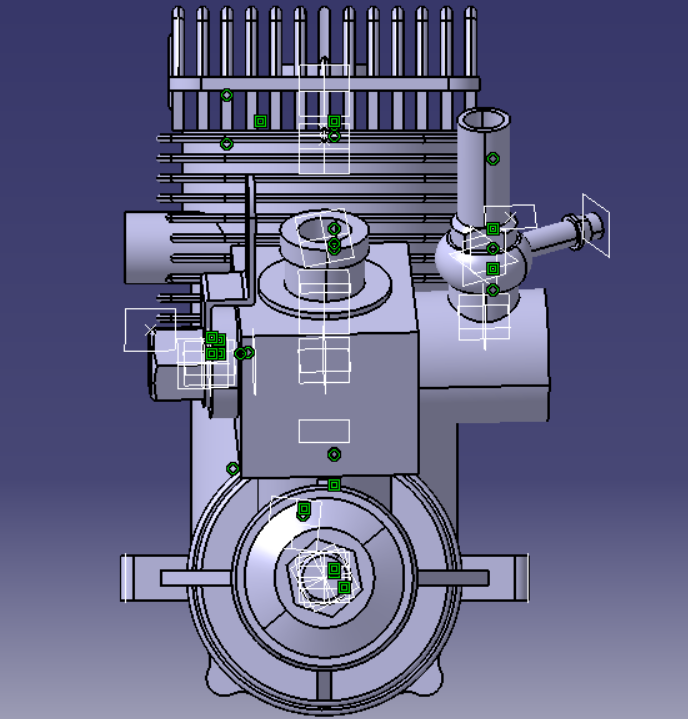
Task: Select the contact constraint at the center fin base
Action: (334, 121)
